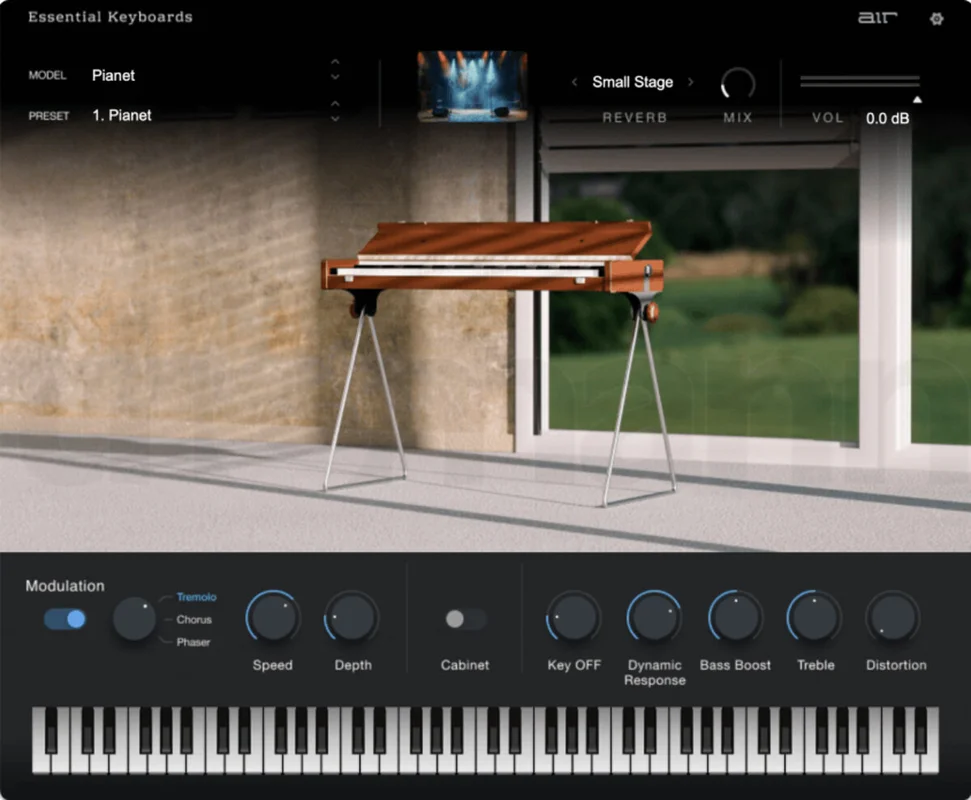971x800 pixels.
Task: Open the Small Stage reverb selector
Action: tap(632, 82)
